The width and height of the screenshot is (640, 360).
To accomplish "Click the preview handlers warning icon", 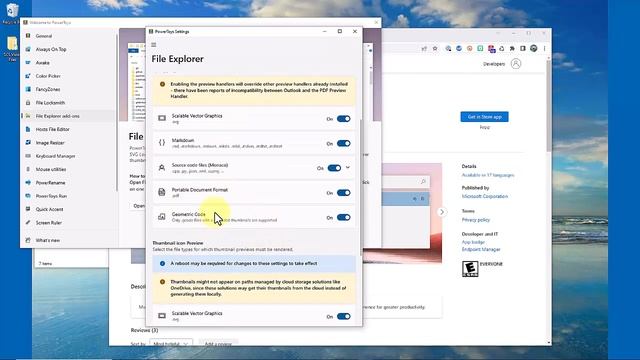I will click(162, 84).
